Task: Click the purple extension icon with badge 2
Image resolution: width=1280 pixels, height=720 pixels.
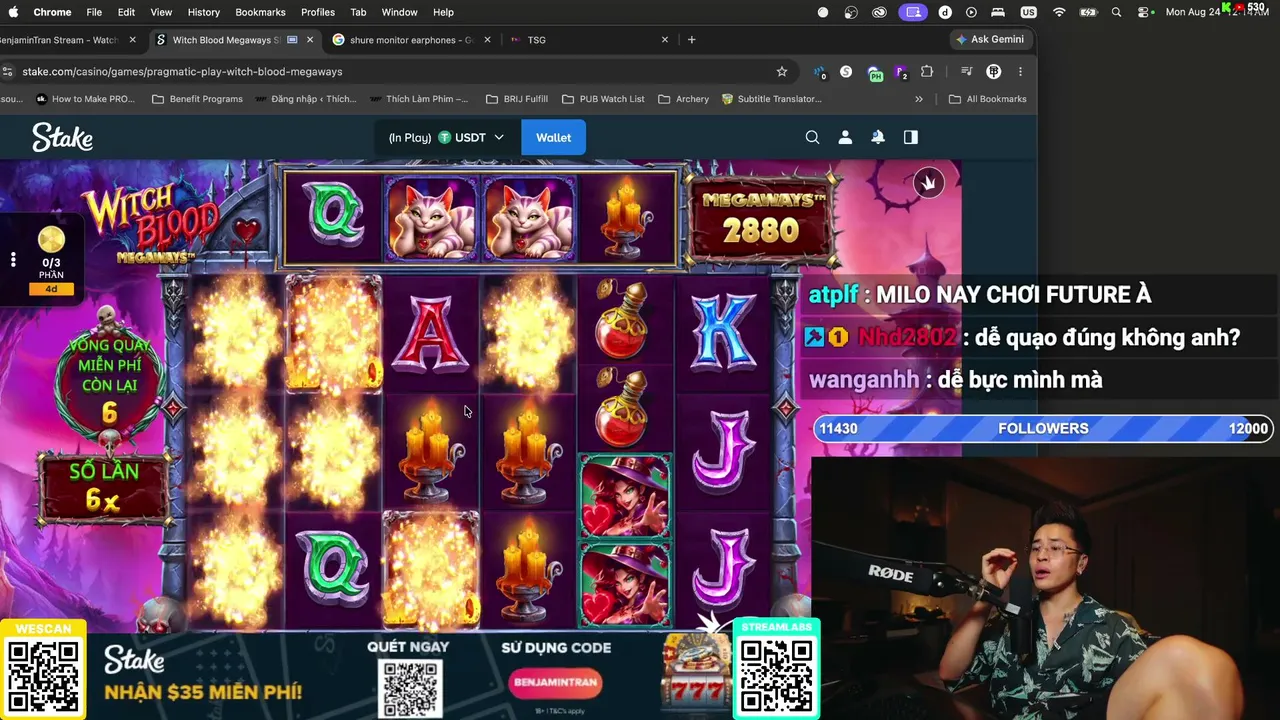Action: (901, 73)
